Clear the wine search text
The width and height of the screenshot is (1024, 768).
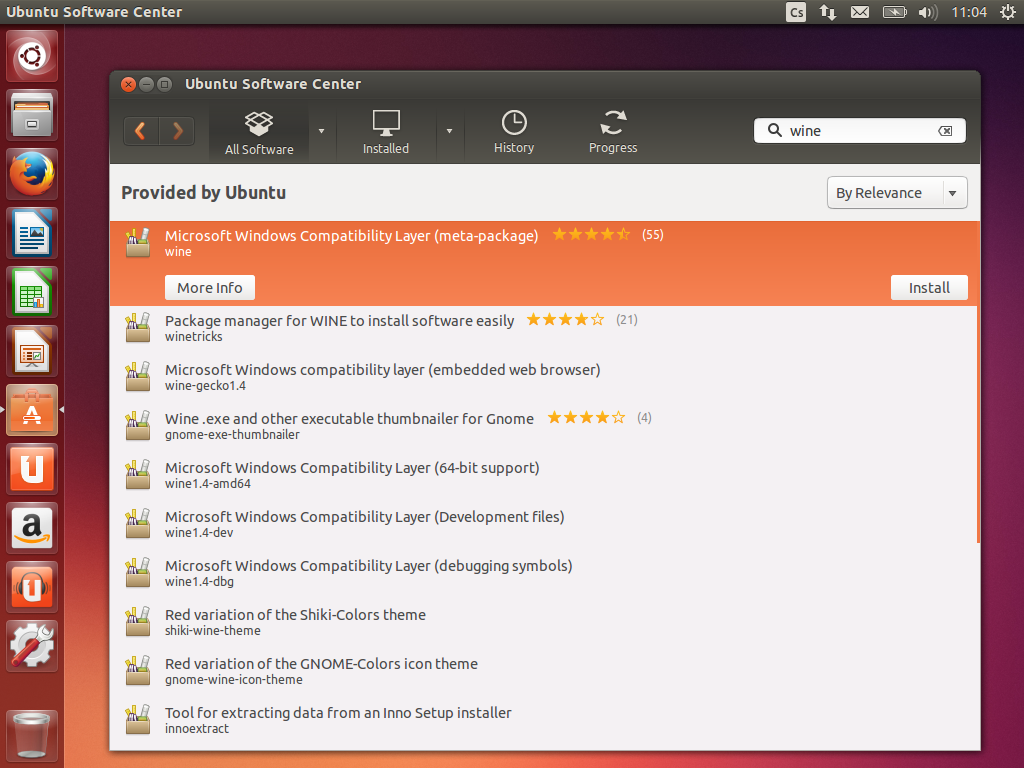944,131
